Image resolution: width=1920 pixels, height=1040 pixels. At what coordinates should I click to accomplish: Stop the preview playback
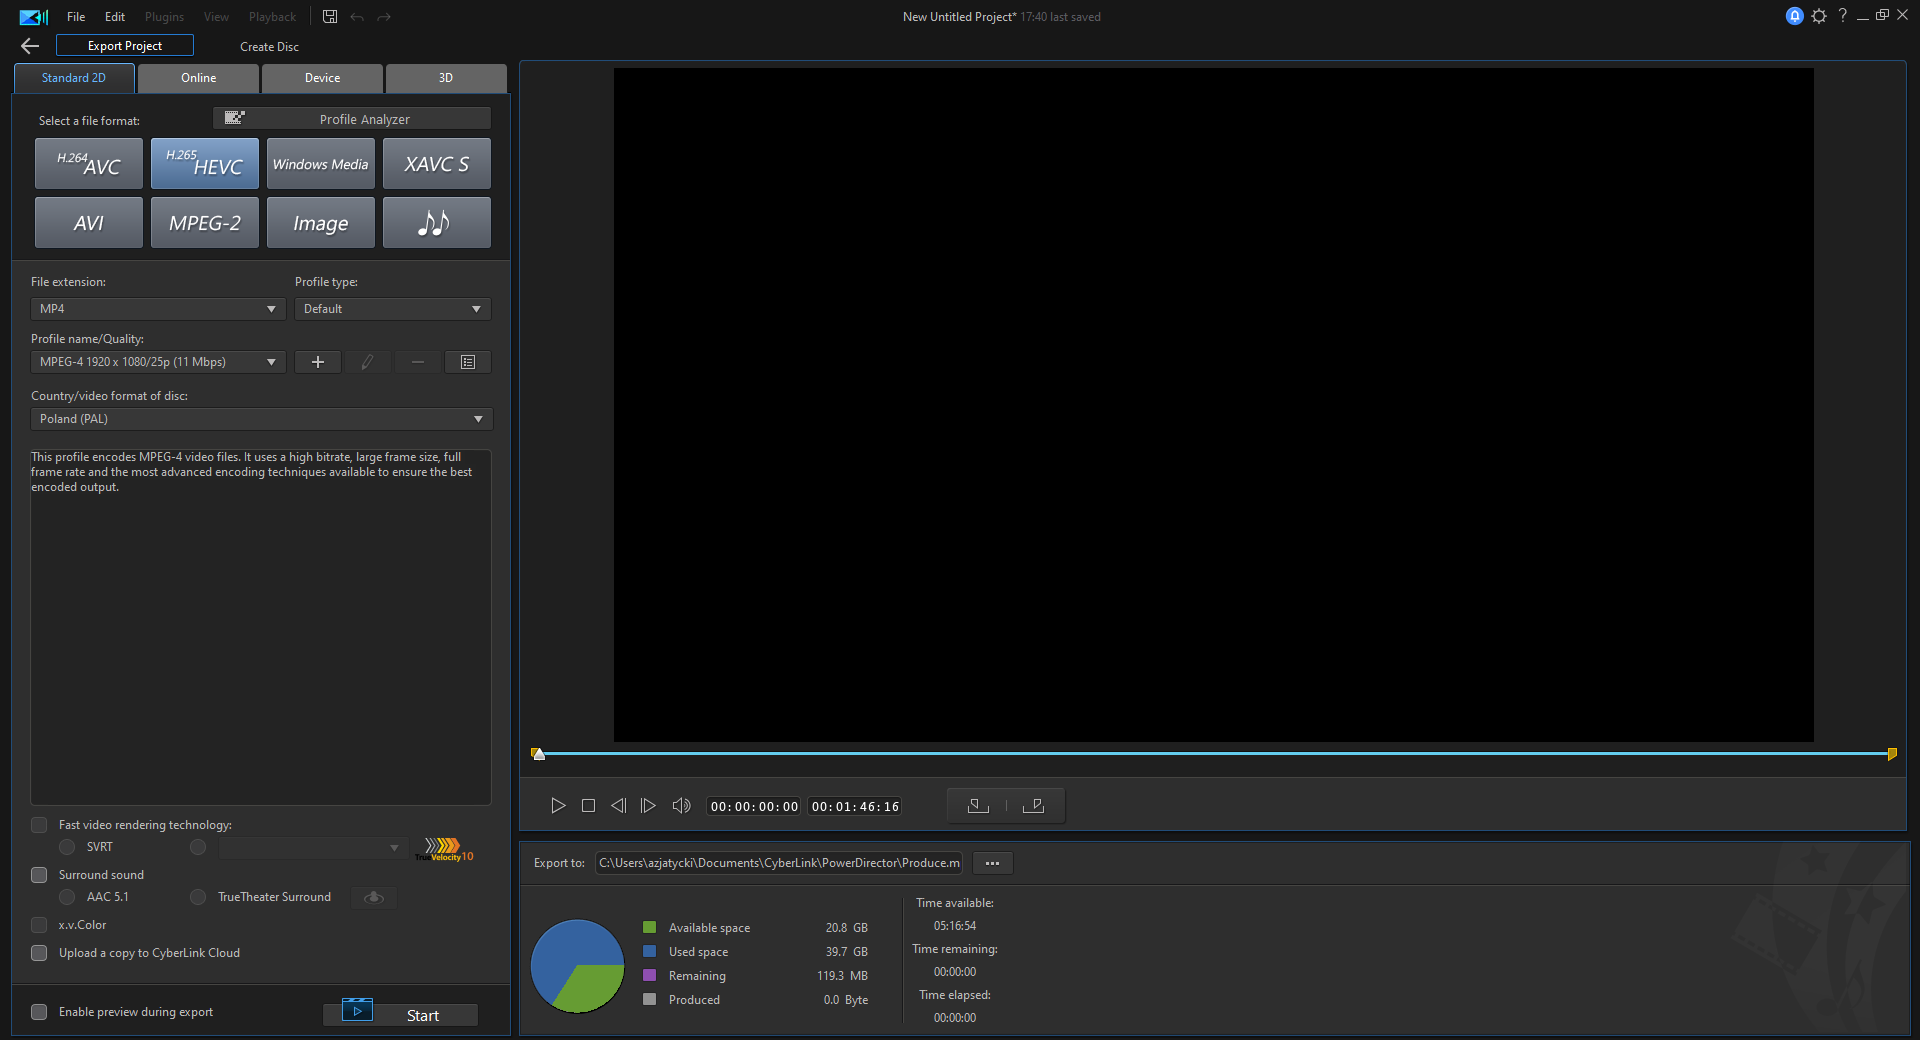pyautogui.click(x=588, y=806)
